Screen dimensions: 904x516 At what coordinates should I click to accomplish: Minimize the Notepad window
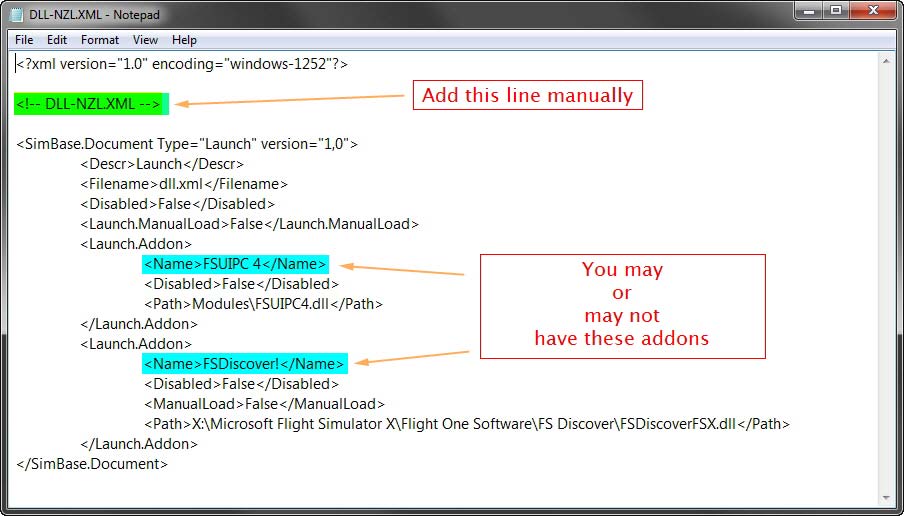click(x=809, y=11)
